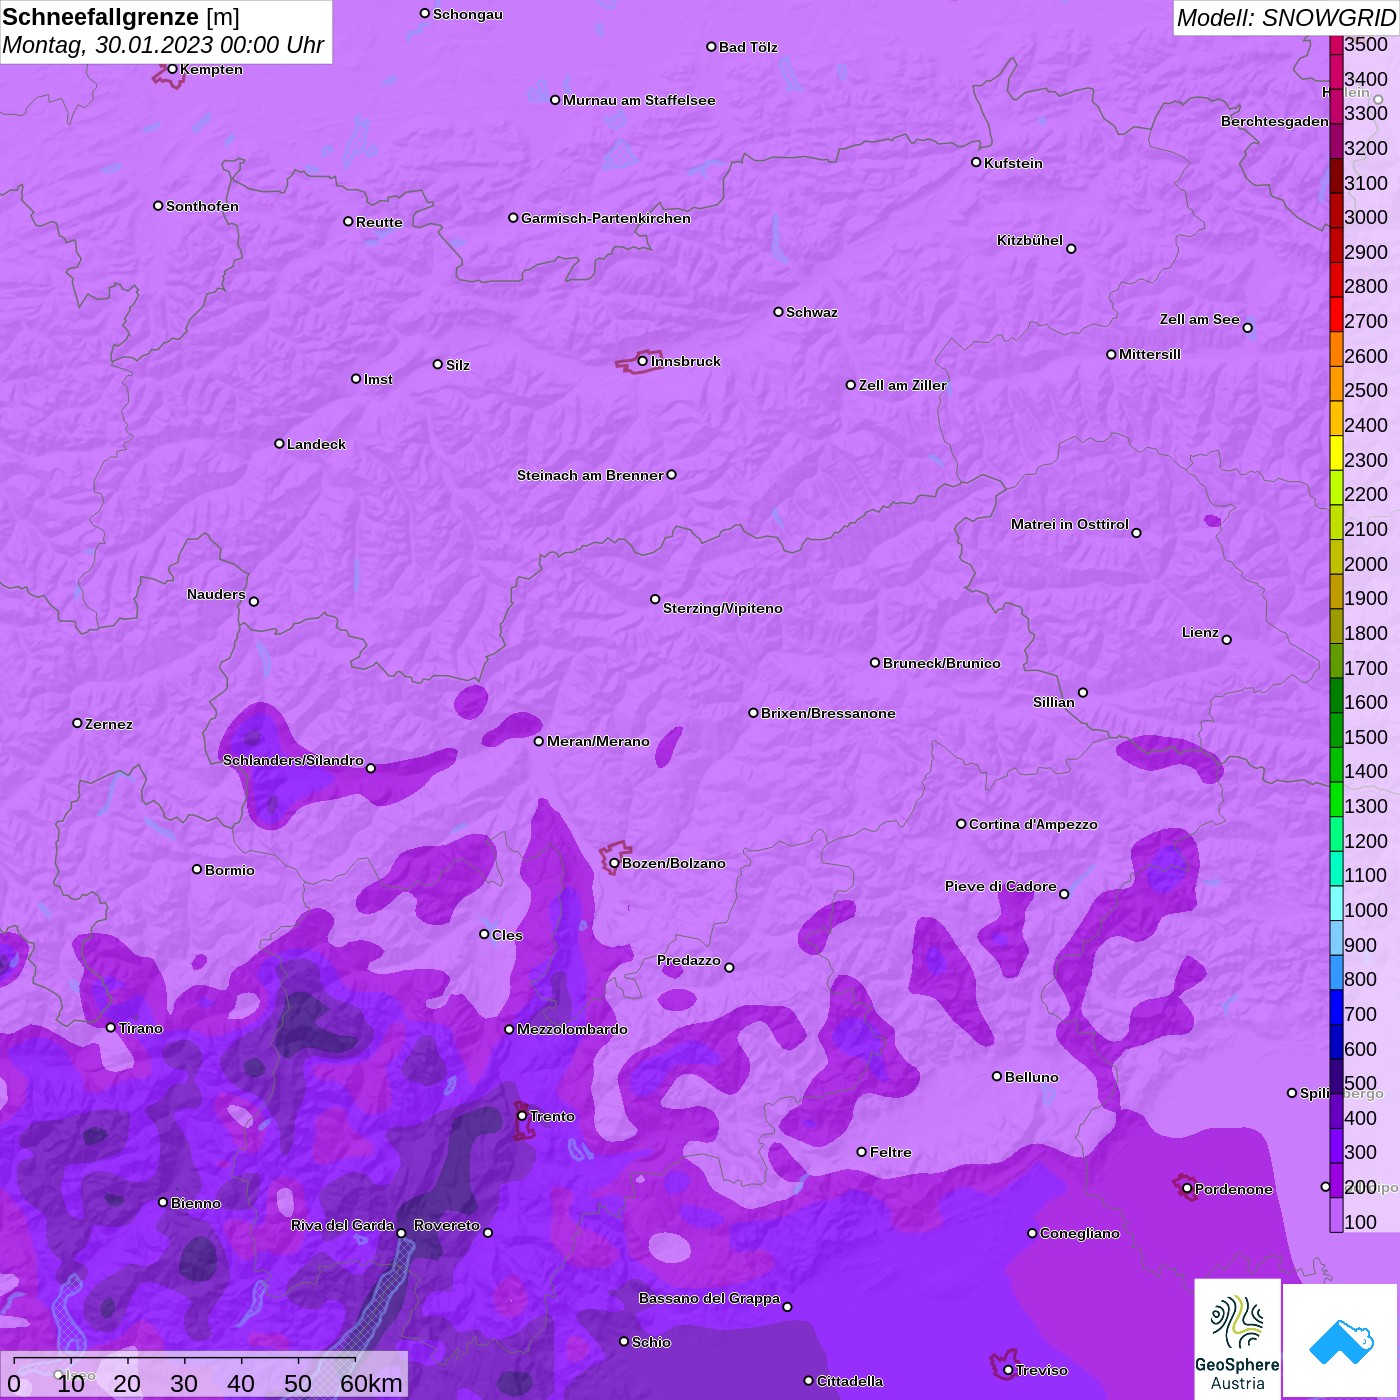Click the Riva del Garda label

pyautogui.click(x=342, y=1225)
